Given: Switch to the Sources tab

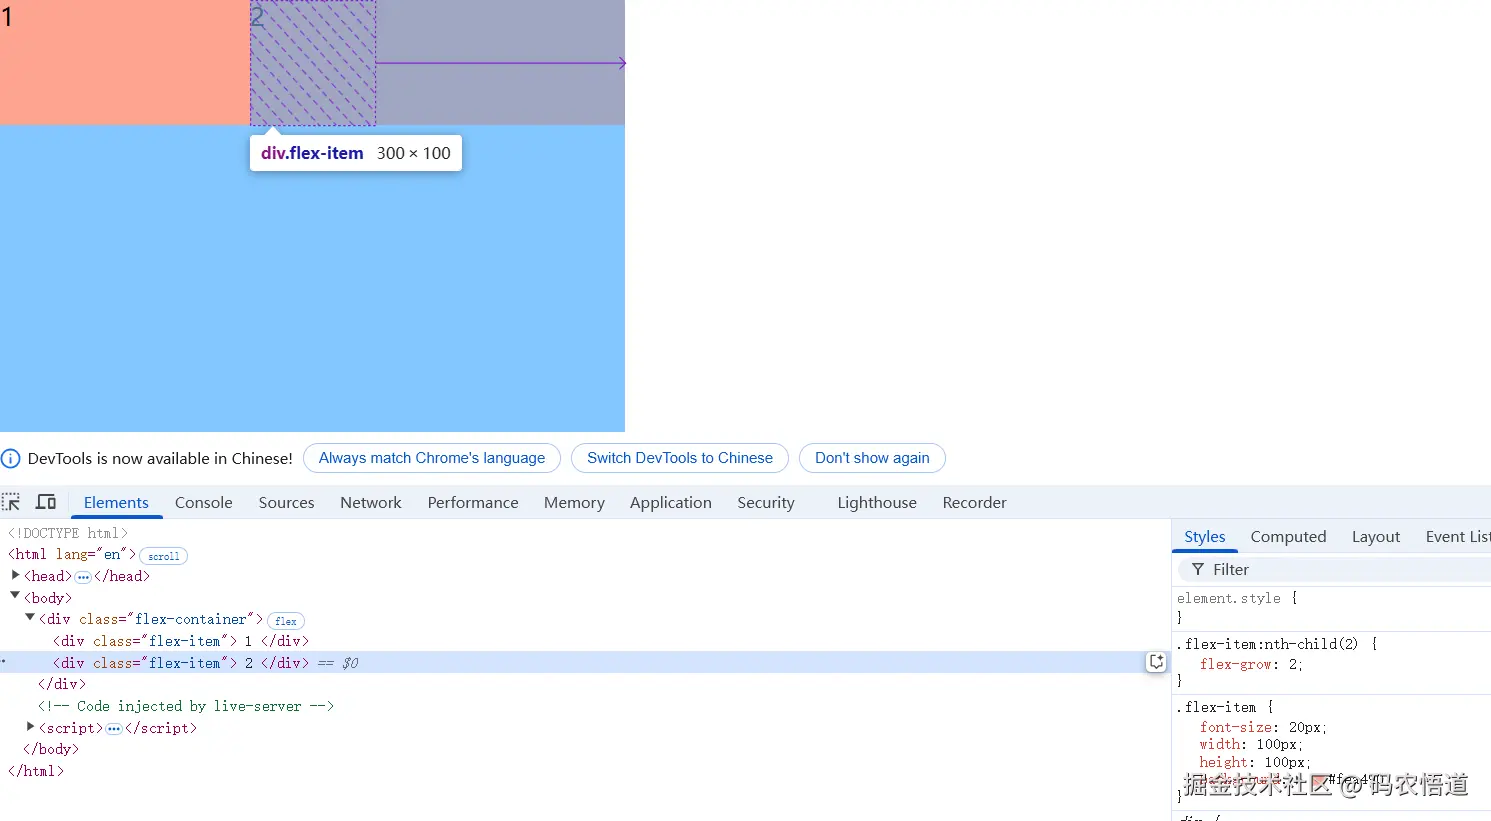Looking at the screenshot, I should tap(287, 502).
